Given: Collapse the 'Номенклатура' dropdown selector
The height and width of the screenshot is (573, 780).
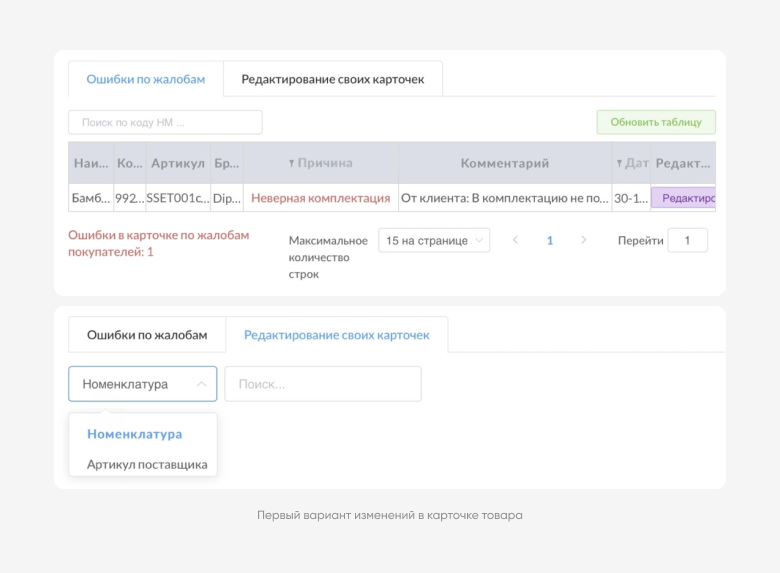Looking at the screenshot, I should coord(143,384).
